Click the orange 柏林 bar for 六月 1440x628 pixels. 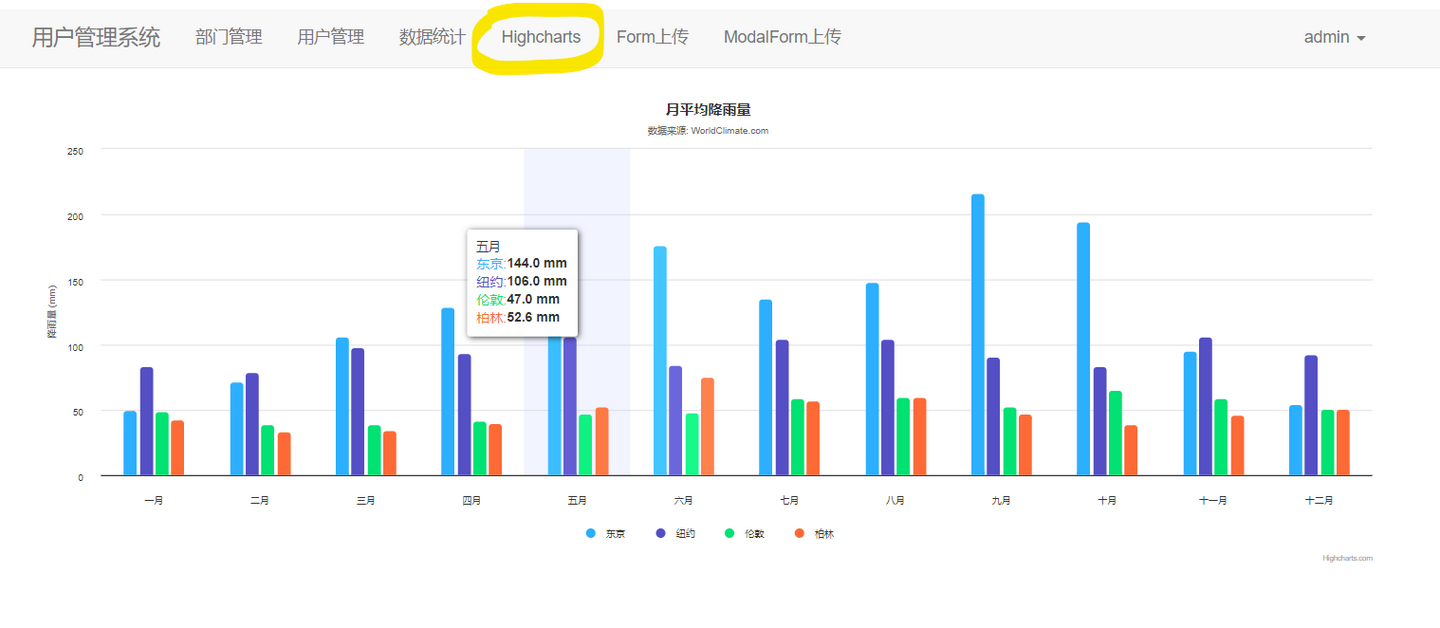click(x=708, y=425)
